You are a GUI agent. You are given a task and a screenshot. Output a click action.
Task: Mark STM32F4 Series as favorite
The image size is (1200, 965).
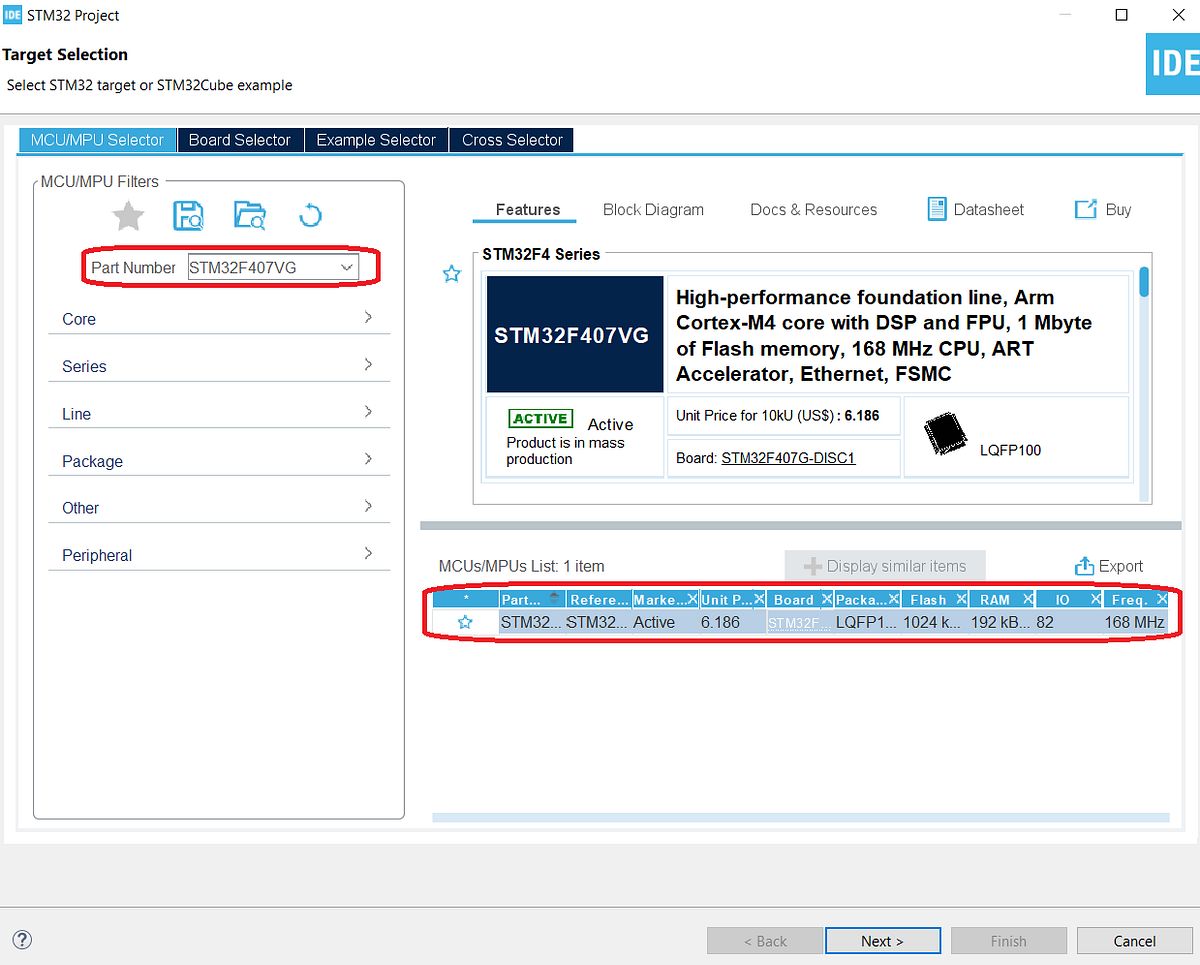click(x=451, y=273)
